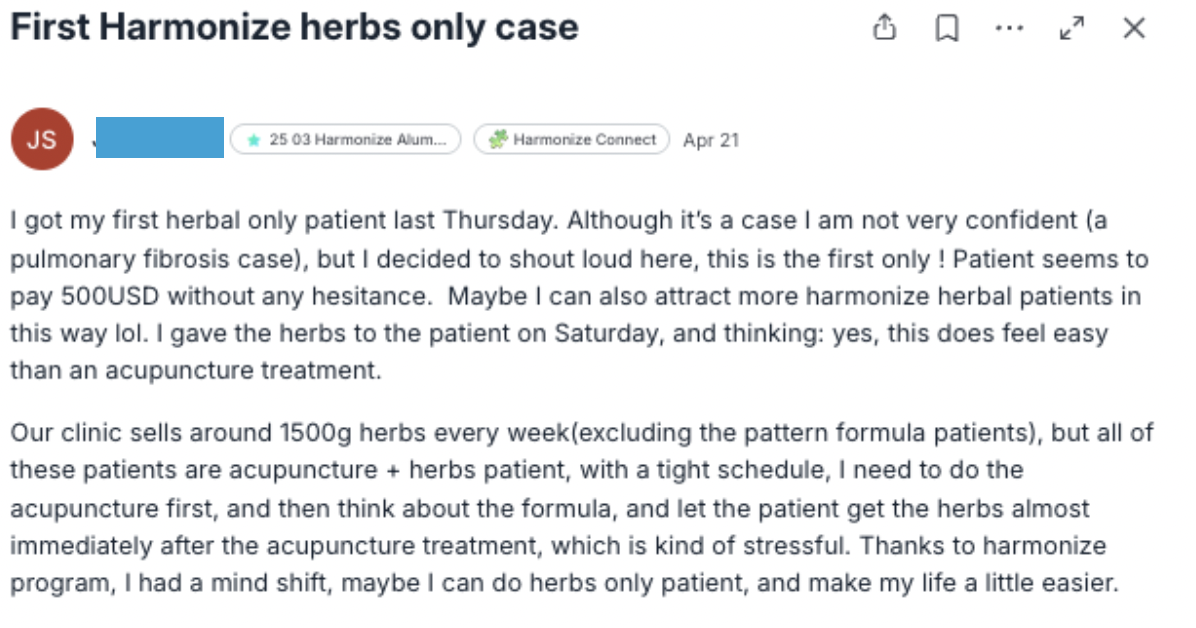Expand the post to full screen
1196x628 pixels.
[x=1072, y=28]
